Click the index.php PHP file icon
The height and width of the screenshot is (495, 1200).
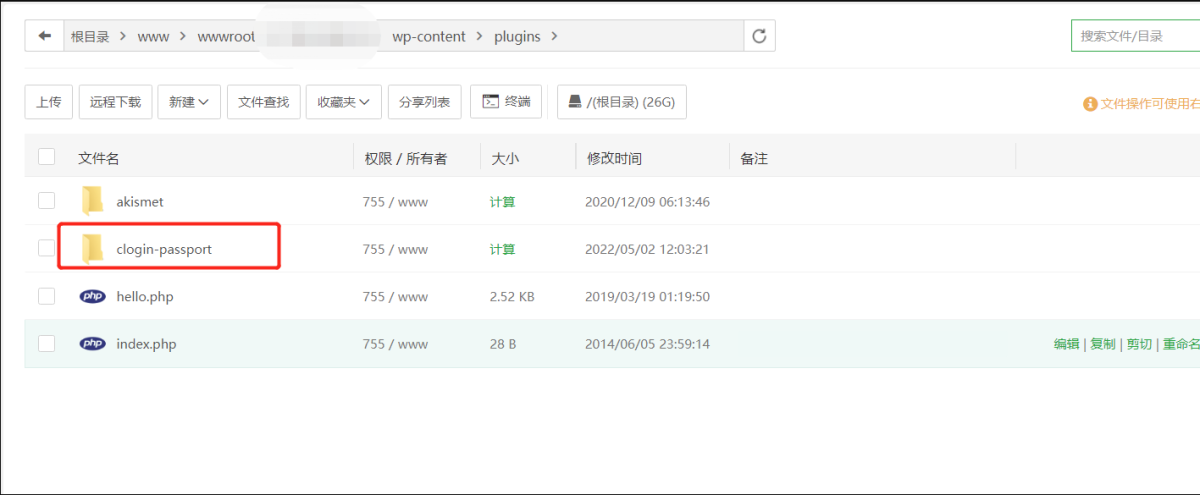click(92, 344)
